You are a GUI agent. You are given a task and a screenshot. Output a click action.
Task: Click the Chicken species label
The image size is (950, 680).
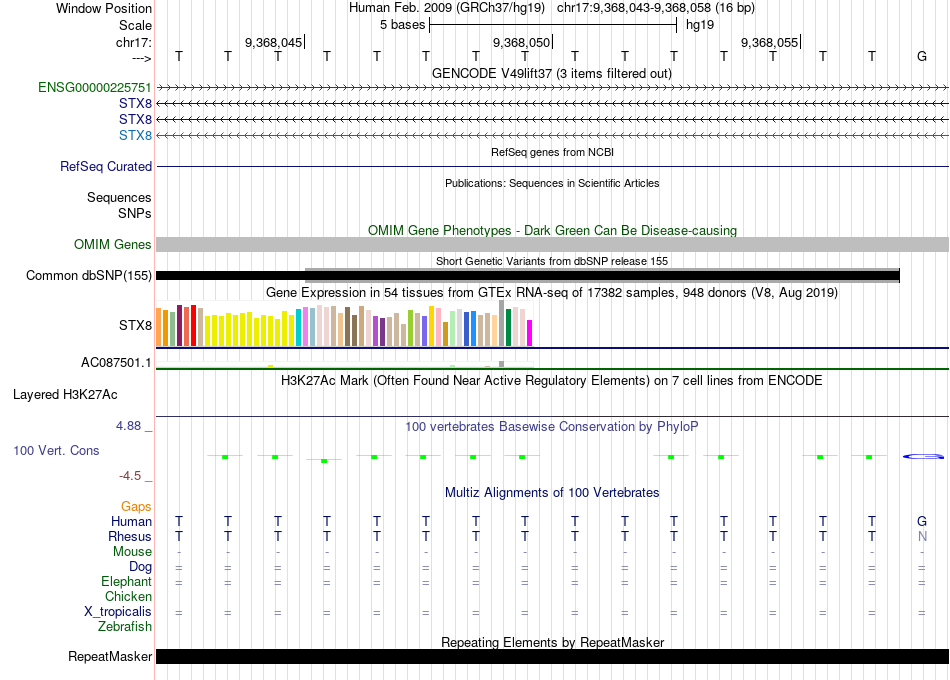[128, 597]
